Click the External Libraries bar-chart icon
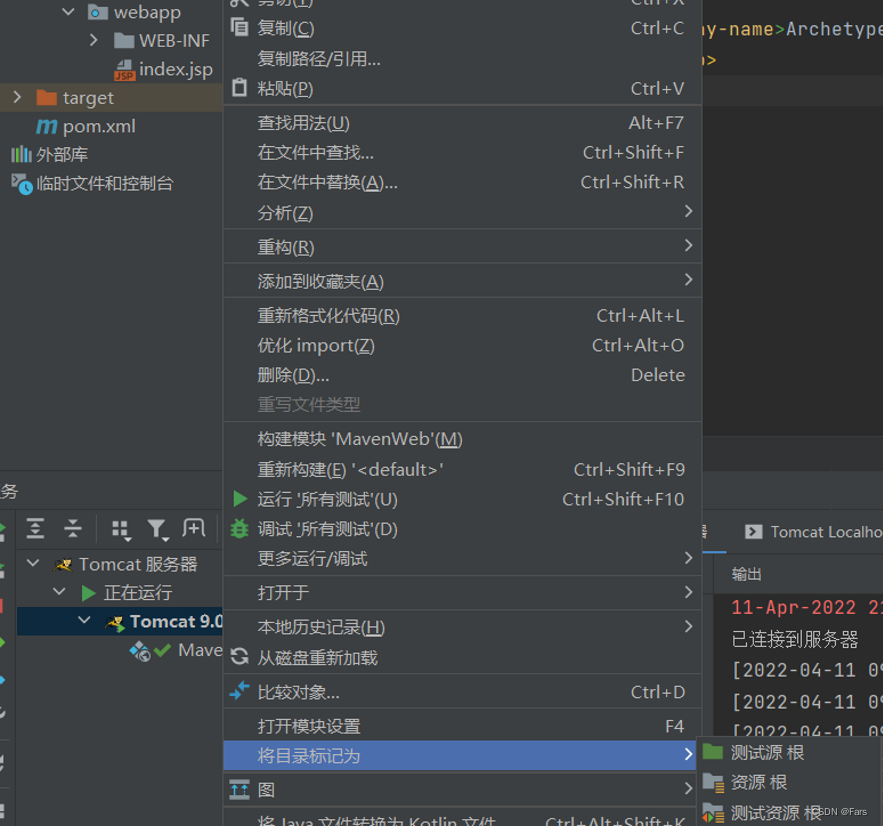Screen dimensions: 883x826 coord(21,154)
